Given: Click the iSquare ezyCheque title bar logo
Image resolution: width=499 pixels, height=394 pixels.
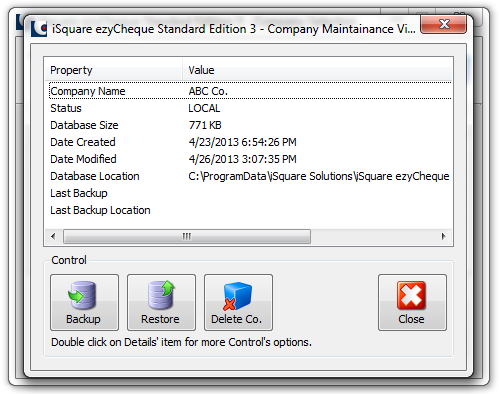Looking at the screenshot, I should pyautogui.click(x=39, y=29).
